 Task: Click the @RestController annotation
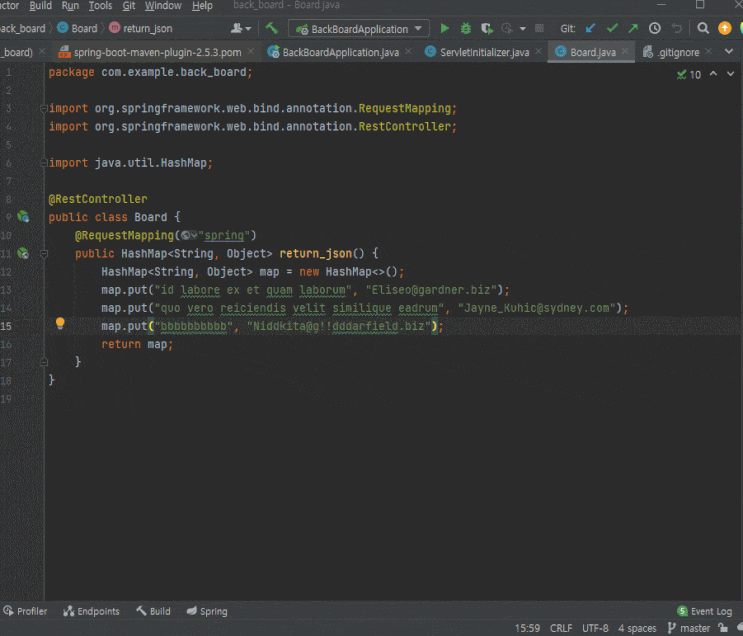pos(98,199)
